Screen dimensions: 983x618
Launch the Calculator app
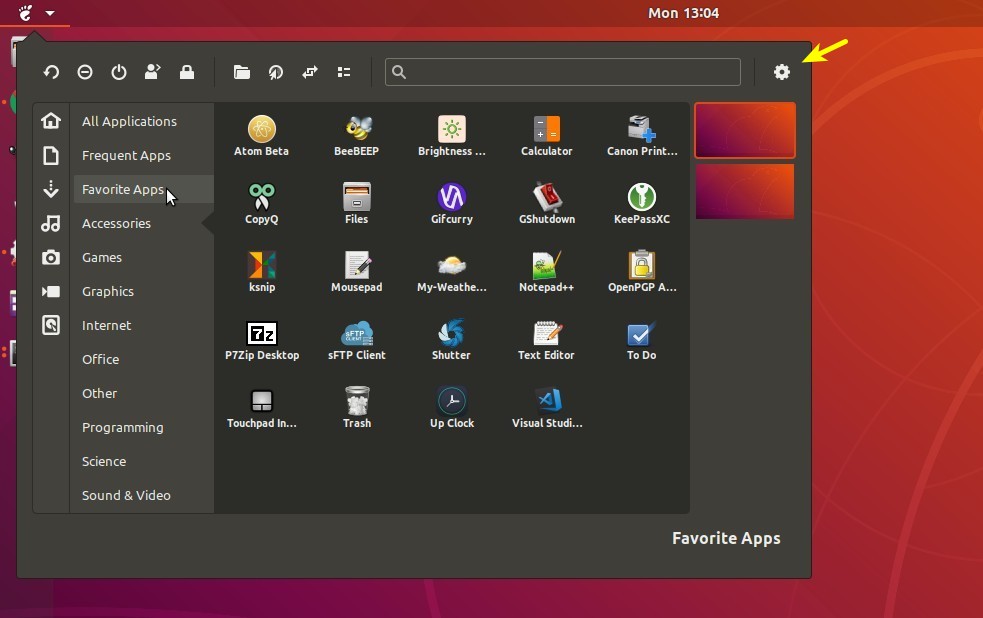(x=547, y=135)
